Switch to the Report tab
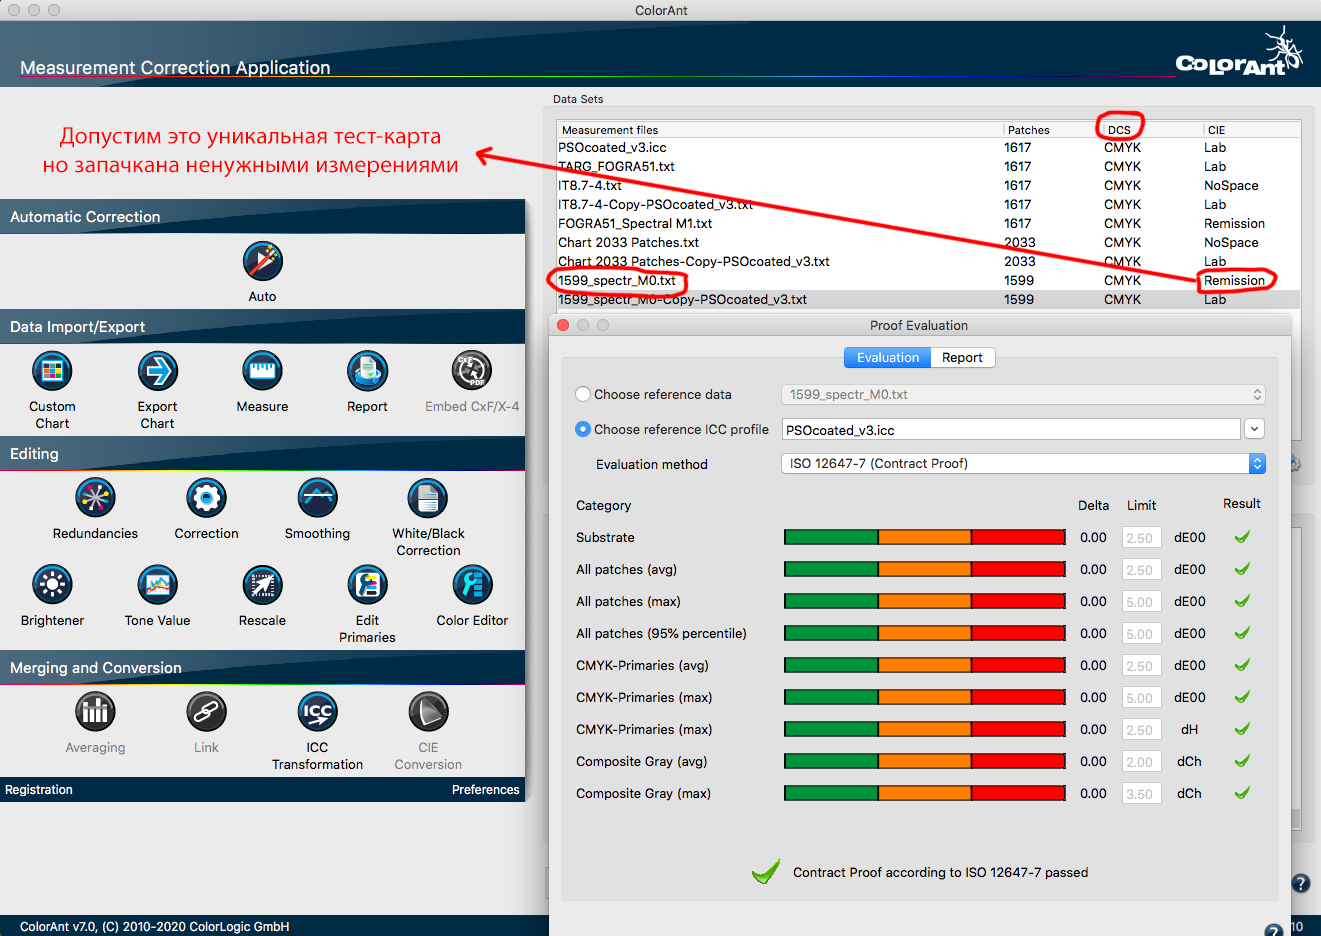 pos(962,357)
